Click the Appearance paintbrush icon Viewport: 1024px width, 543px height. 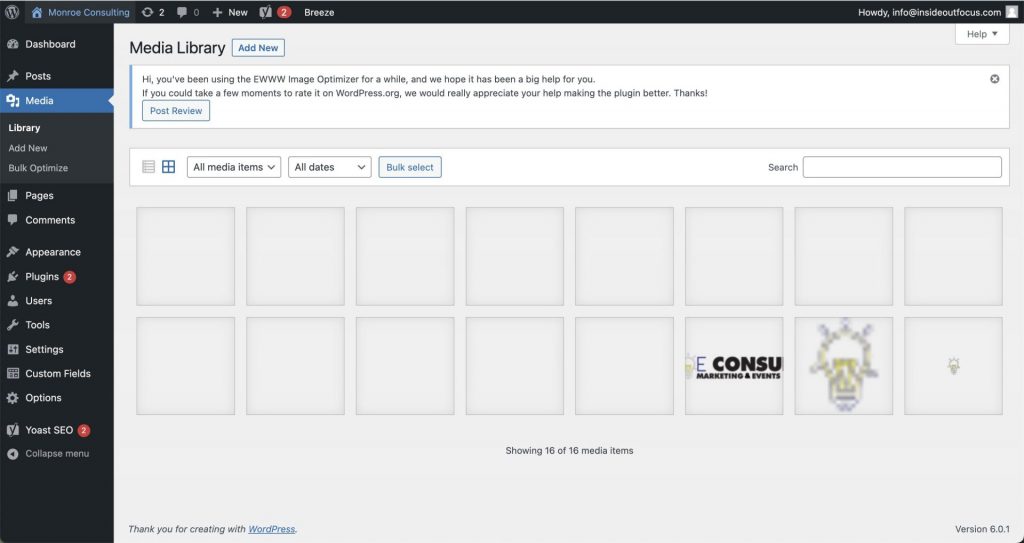pos(12,252)
